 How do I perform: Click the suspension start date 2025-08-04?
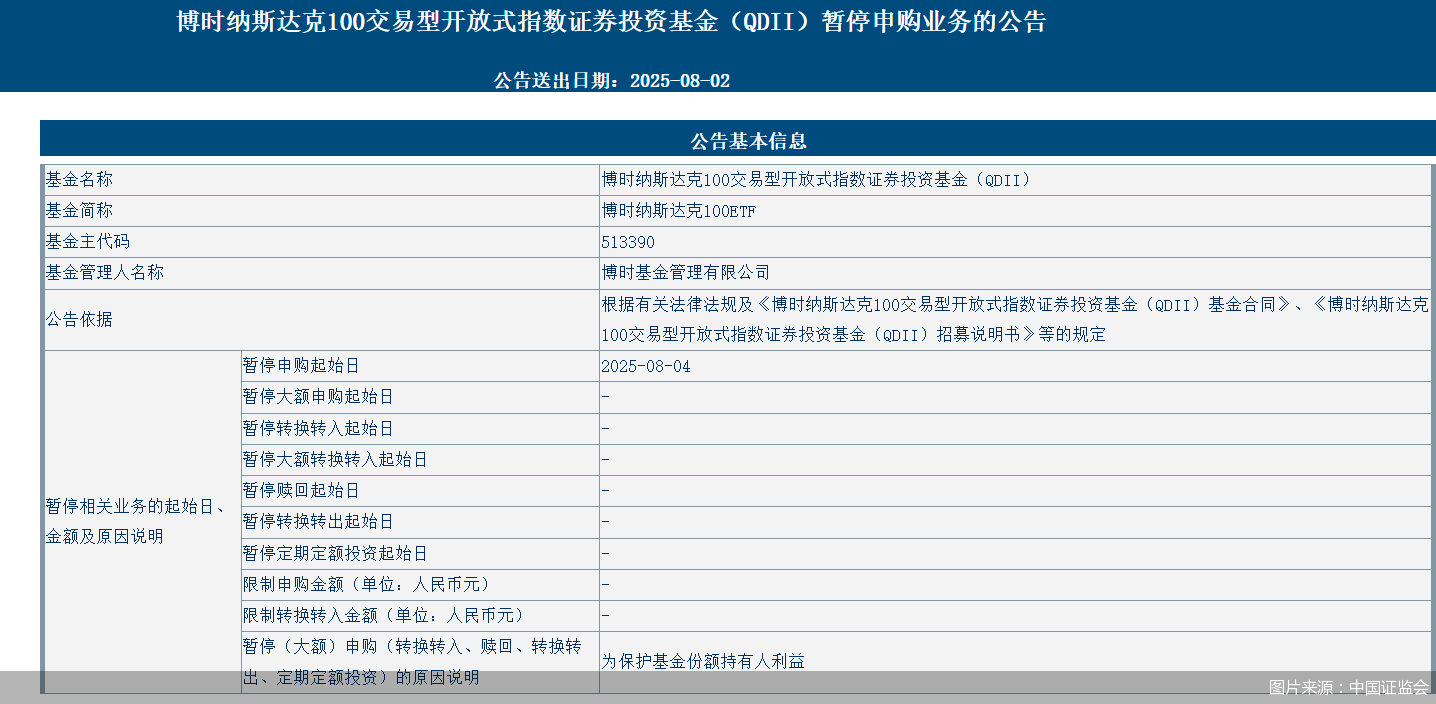click(646, 366)
